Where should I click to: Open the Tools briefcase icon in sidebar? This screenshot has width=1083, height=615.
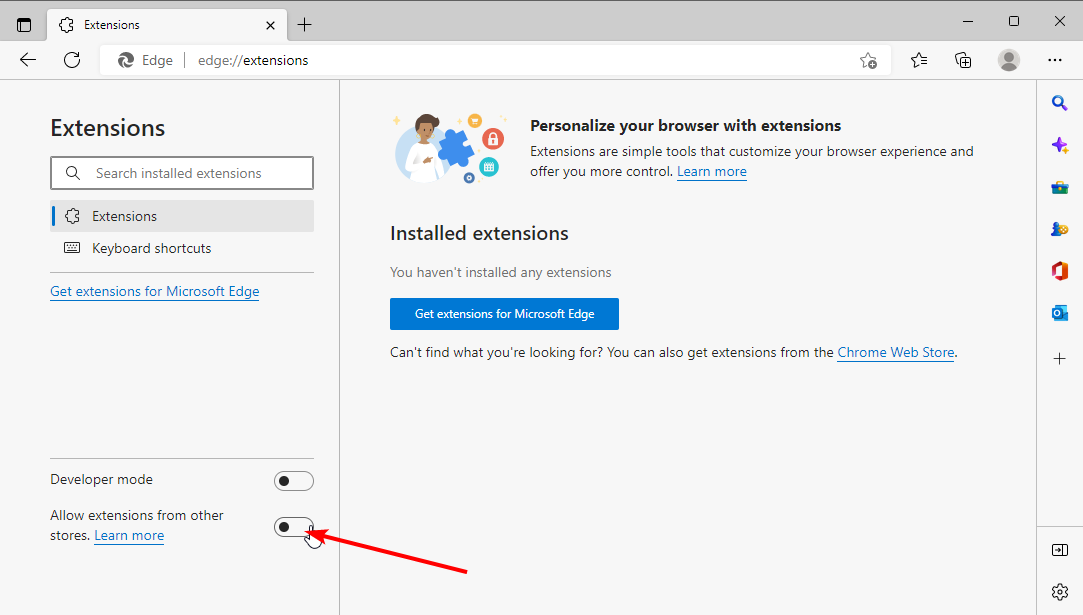coord(1060,187)
